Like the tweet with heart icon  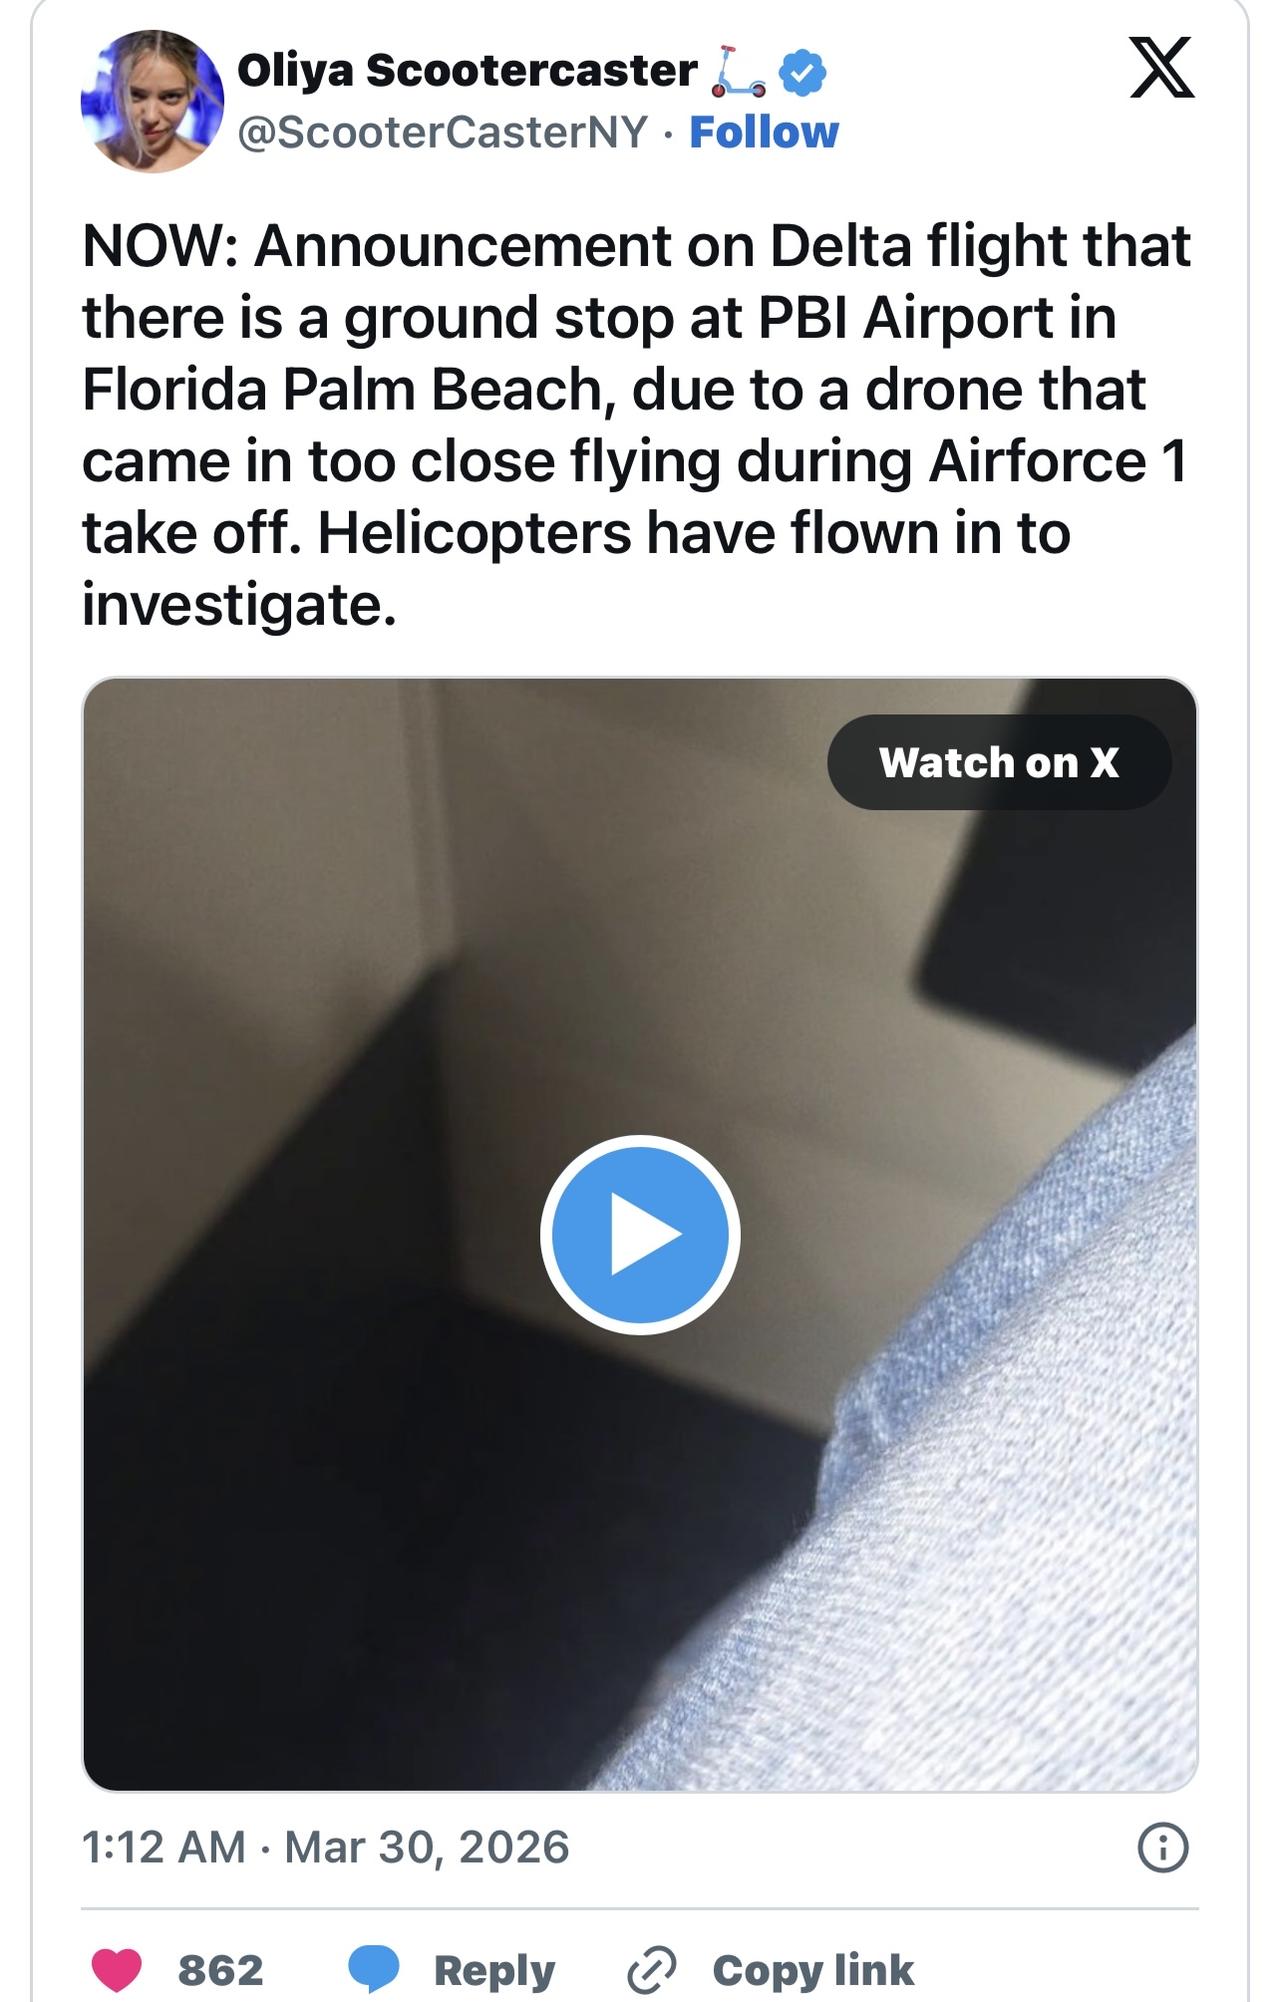(x=116, y=1970)
